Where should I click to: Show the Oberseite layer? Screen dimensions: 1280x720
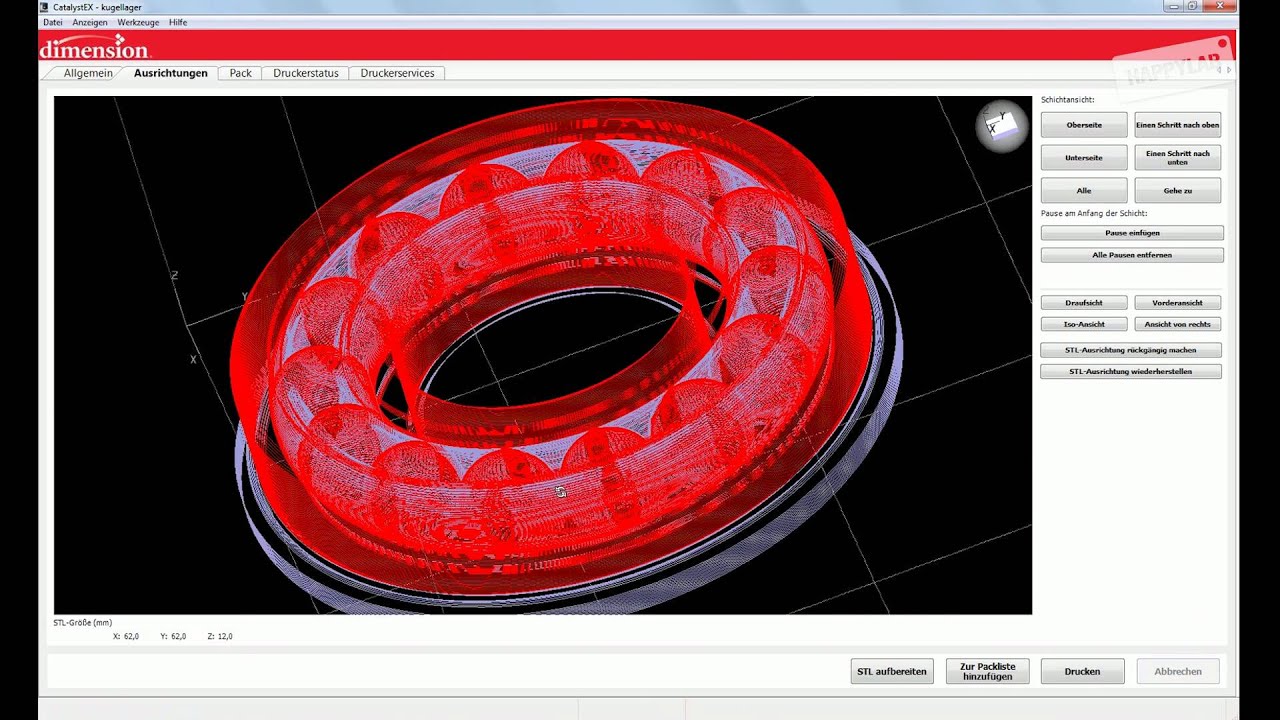[x=1084, y=125]
